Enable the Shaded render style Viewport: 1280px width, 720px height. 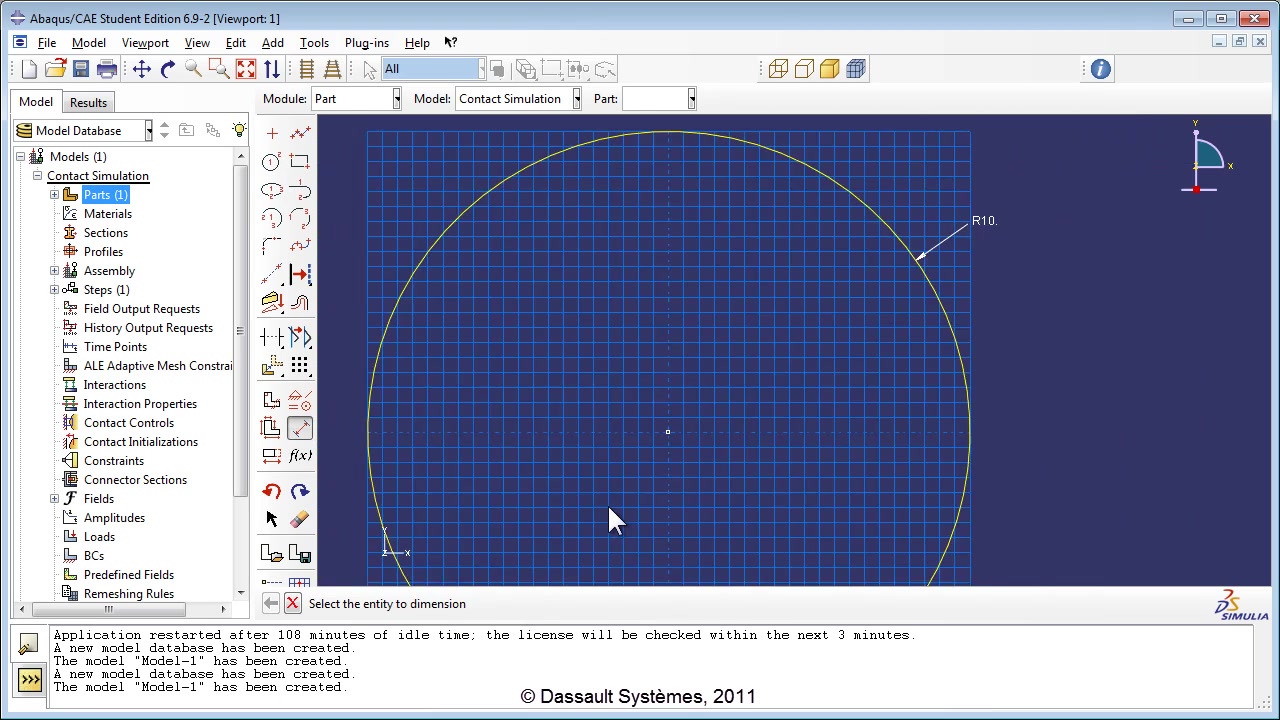tap(829, 69)
